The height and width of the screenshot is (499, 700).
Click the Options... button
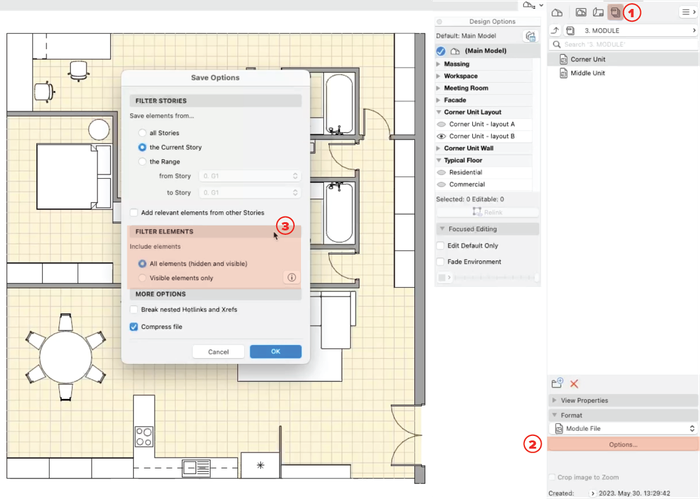[623, 445]
